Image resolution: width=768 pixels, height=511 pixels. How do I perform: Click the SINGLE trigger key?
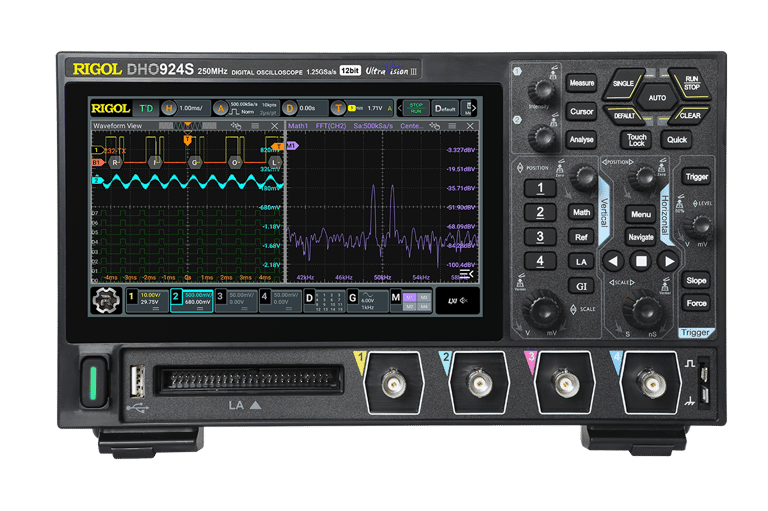623,83
